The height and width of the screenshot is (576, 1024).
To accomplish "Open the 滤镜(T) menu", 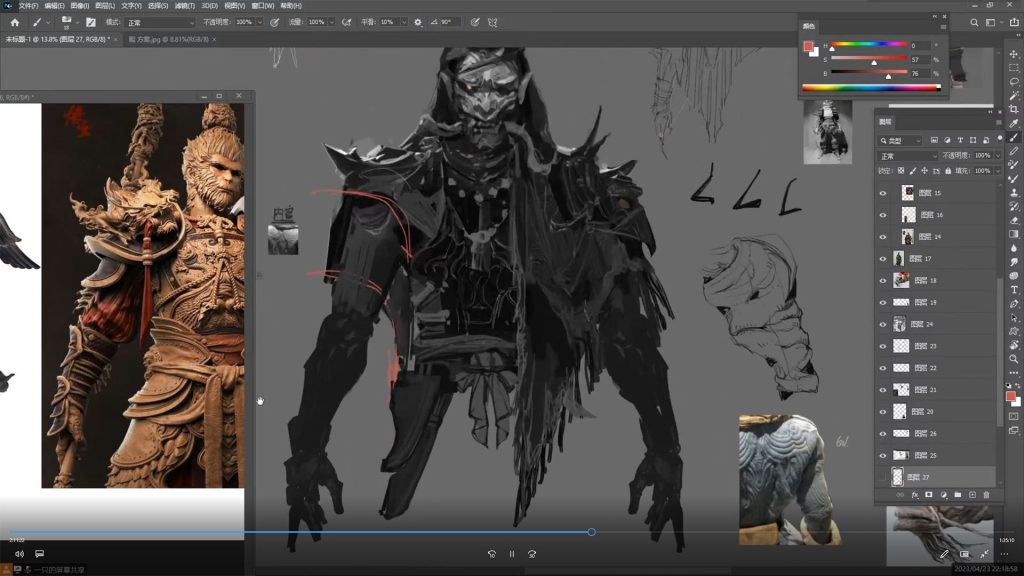I will 183,5.
